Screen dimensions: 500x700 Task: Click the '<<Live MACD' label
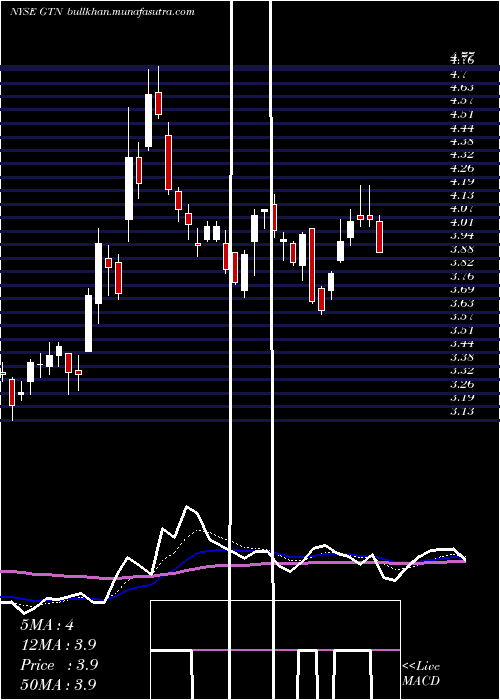[x=421, y=674]
